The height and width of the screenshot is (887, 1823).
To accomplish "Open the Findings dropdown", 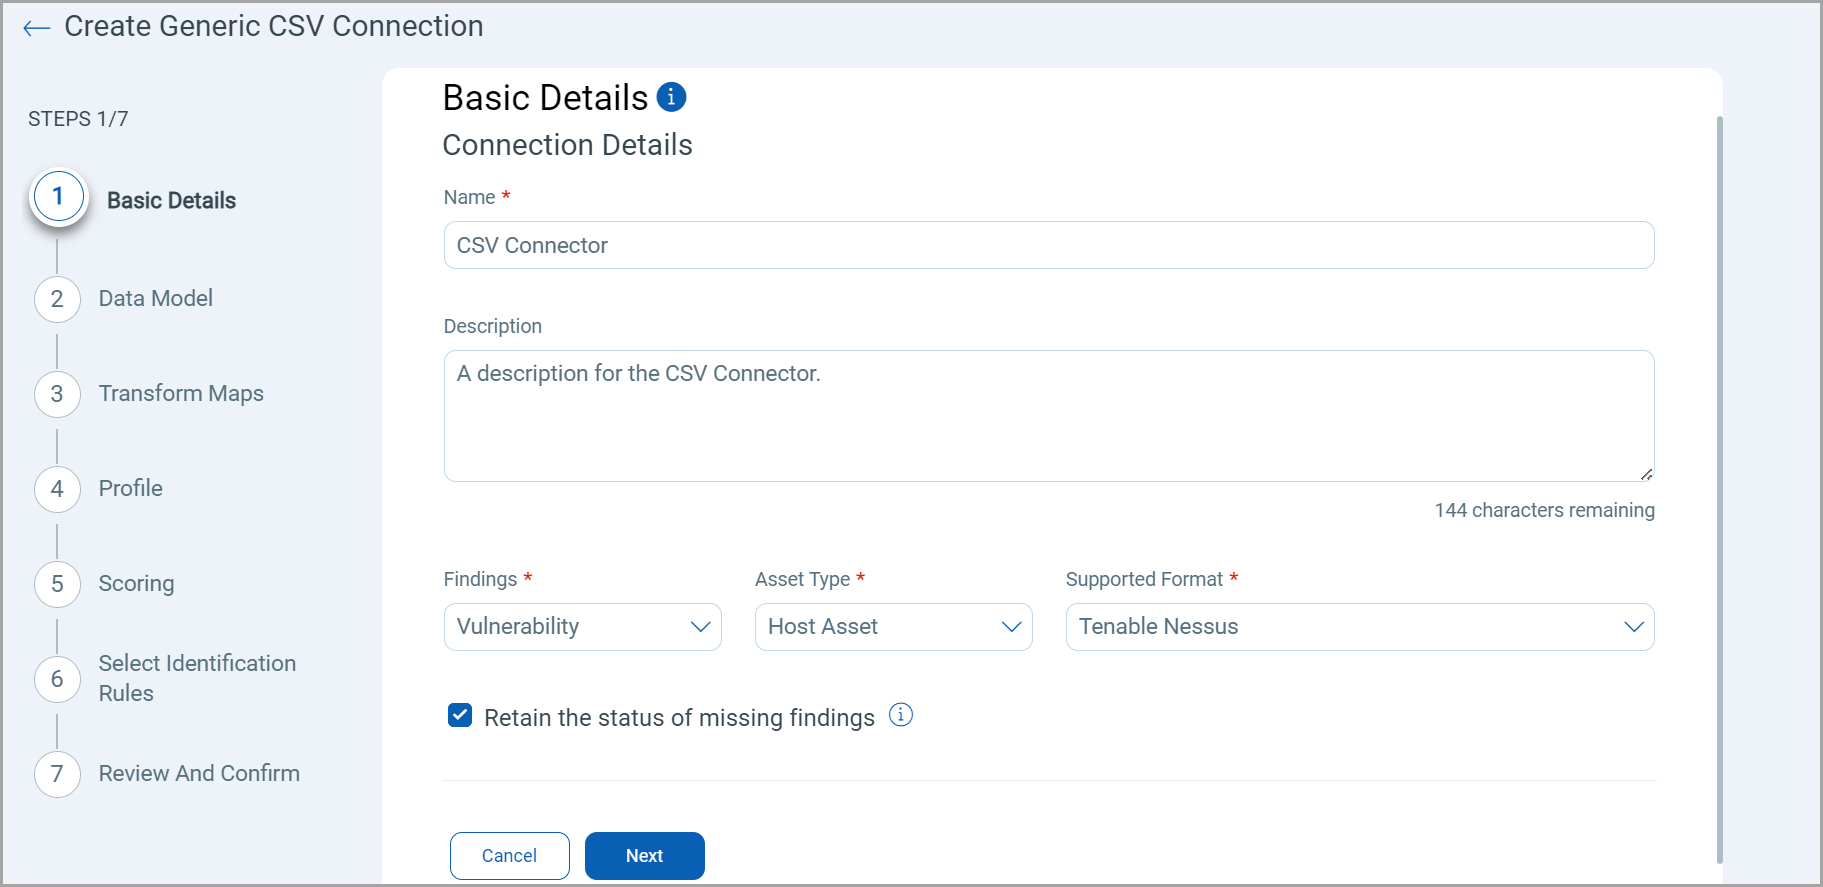I will click(582, 627).
